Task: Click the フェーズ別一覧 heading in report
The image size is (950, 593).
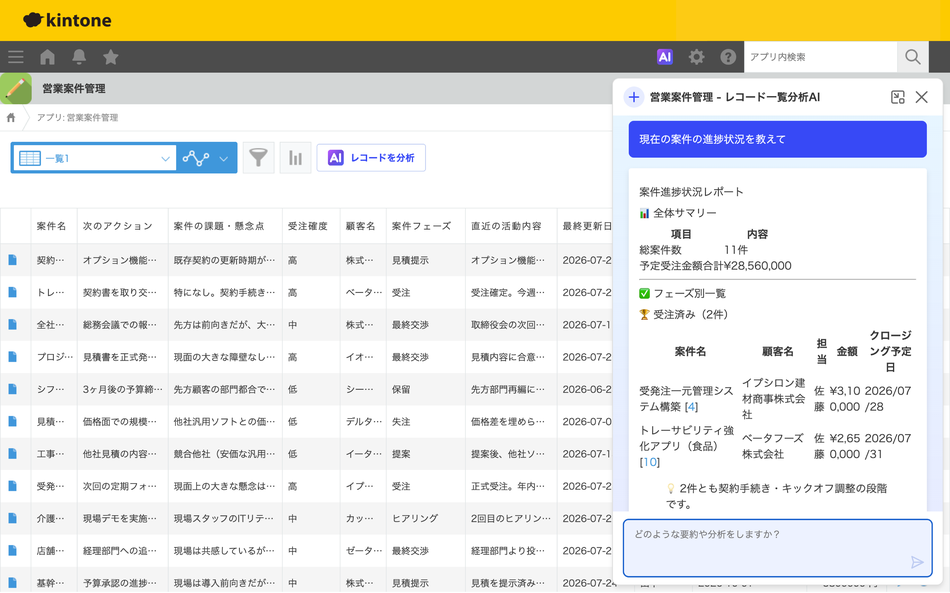Action: click(x=683, y=294)
